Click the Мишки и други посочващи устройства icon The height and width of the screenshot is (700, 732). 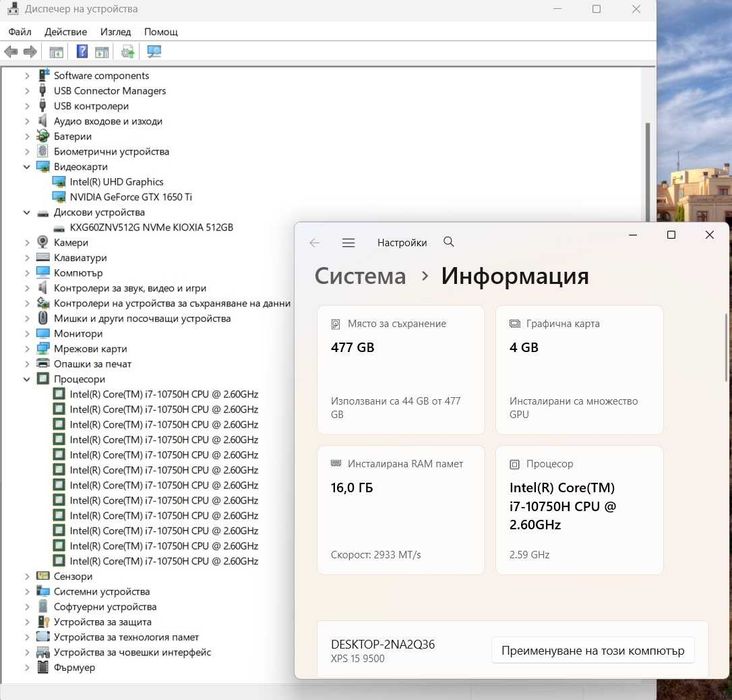pos(42,318)
